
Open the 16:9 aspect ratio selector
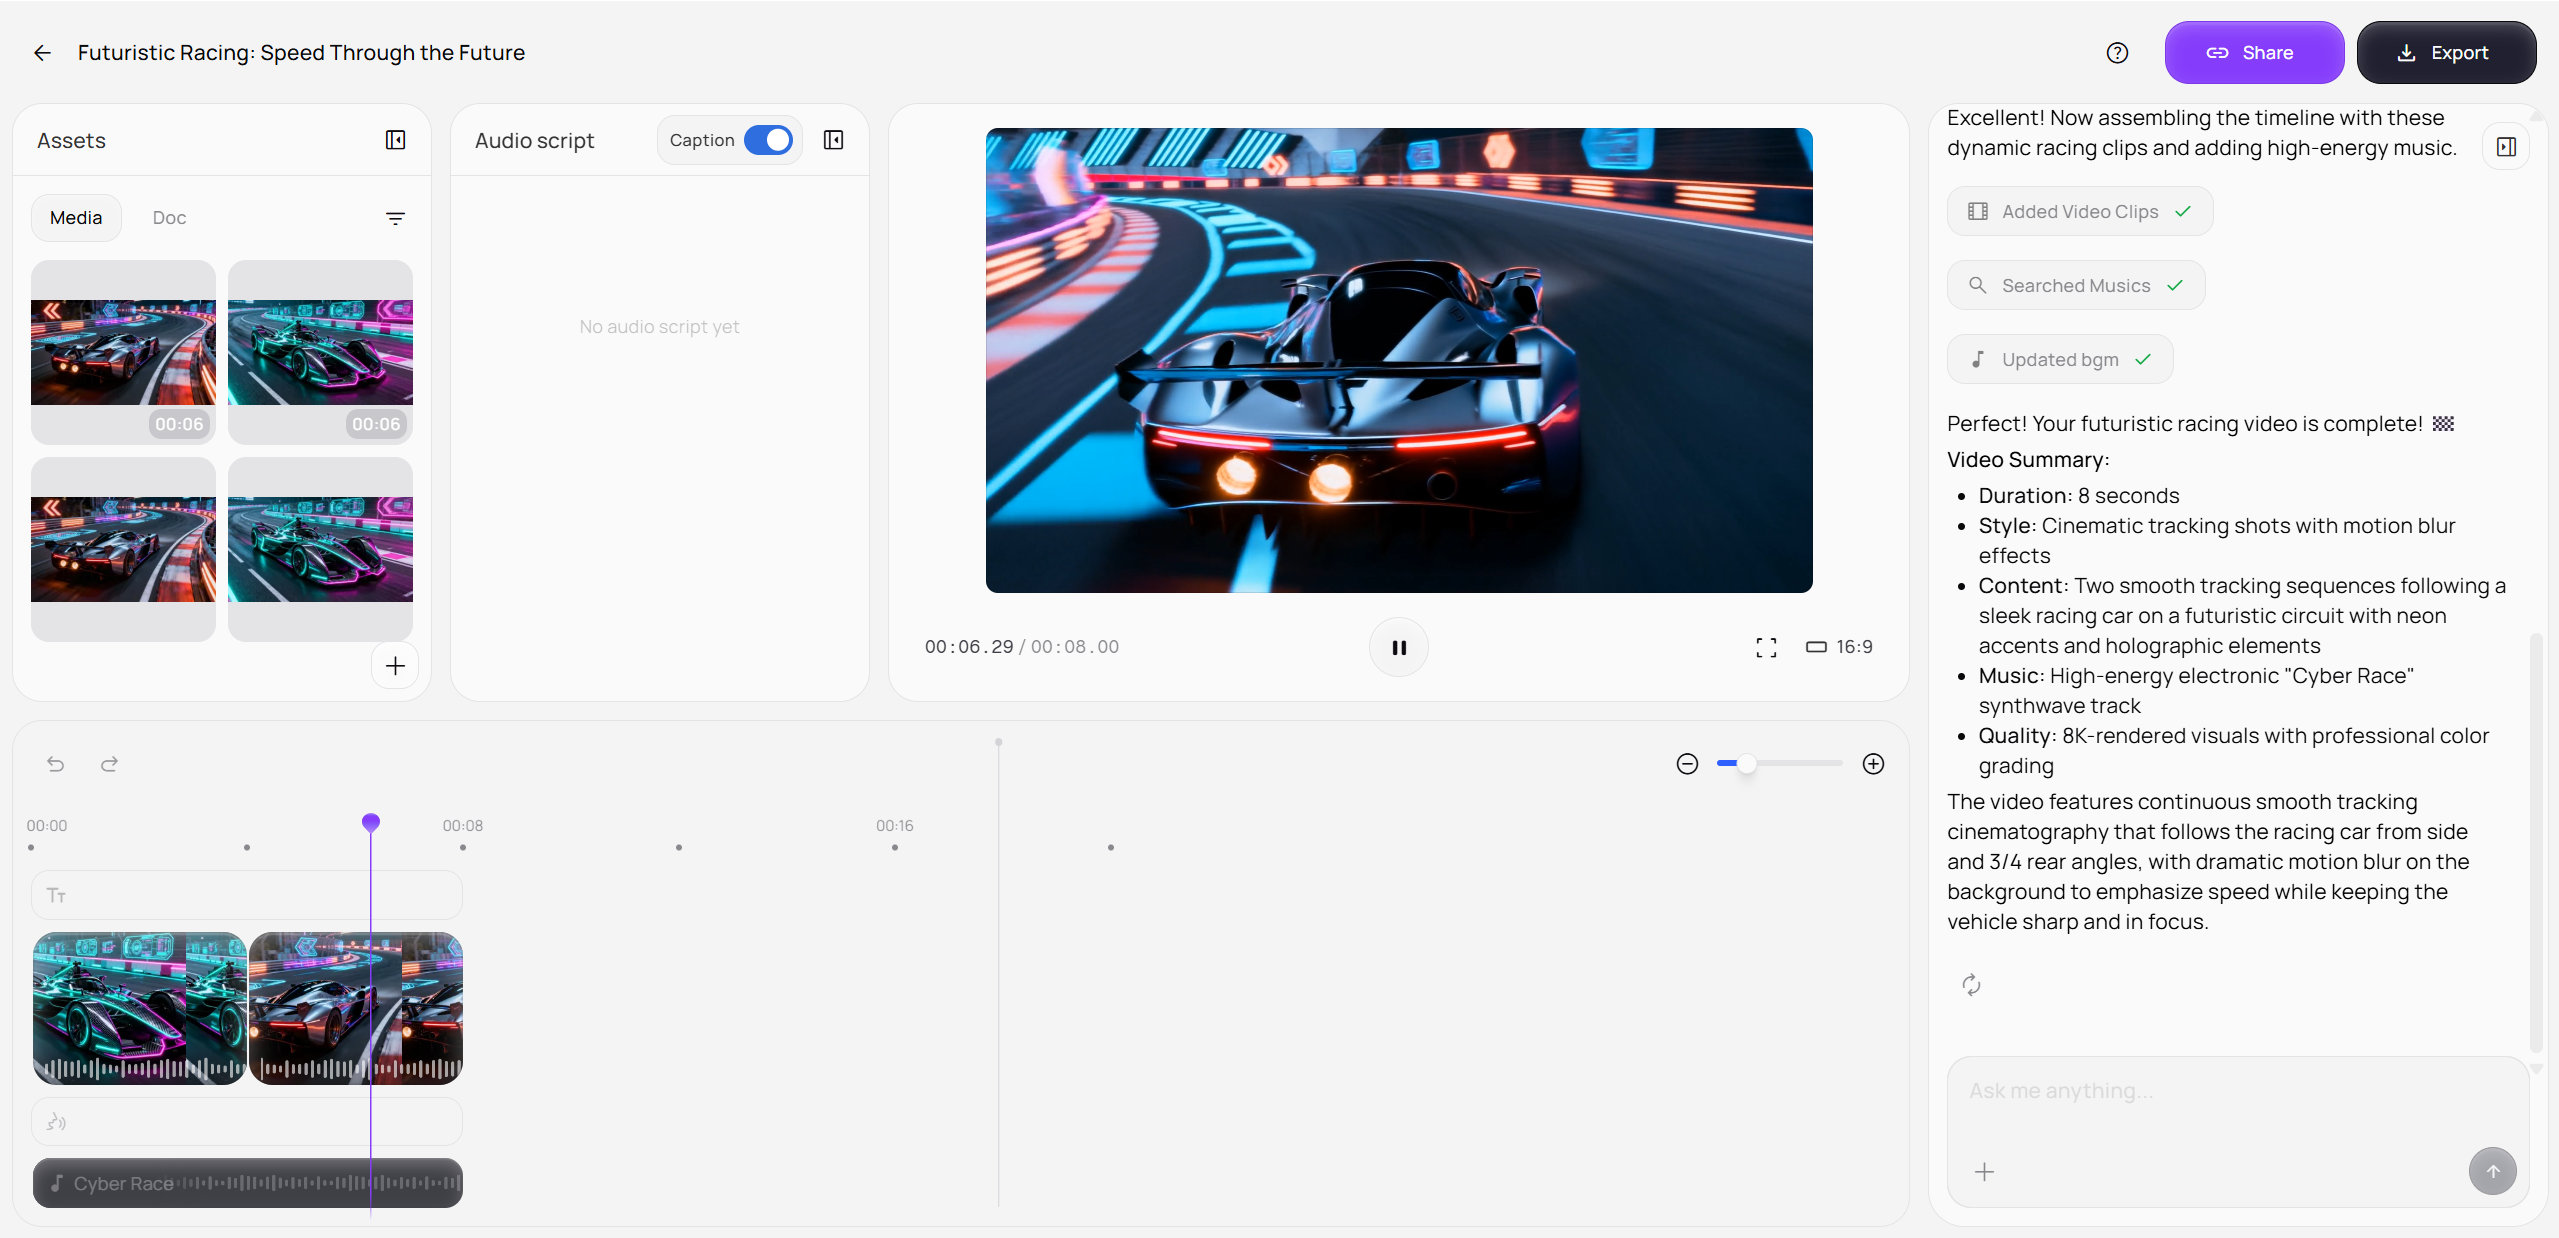click(1839, 647)
